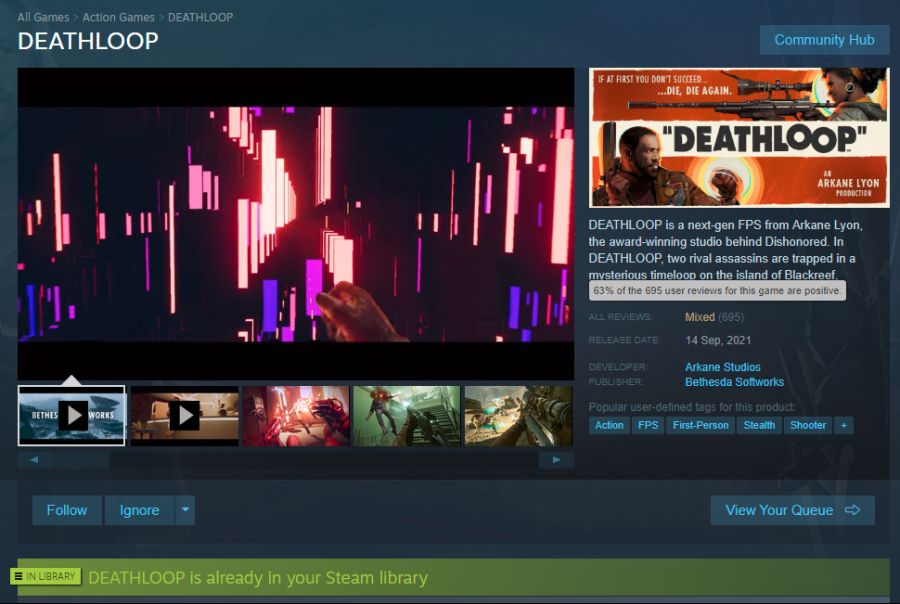This screenshot has width=900, height=604.
Task: Click the plus icon to add tags
Action: click(844, 425)
